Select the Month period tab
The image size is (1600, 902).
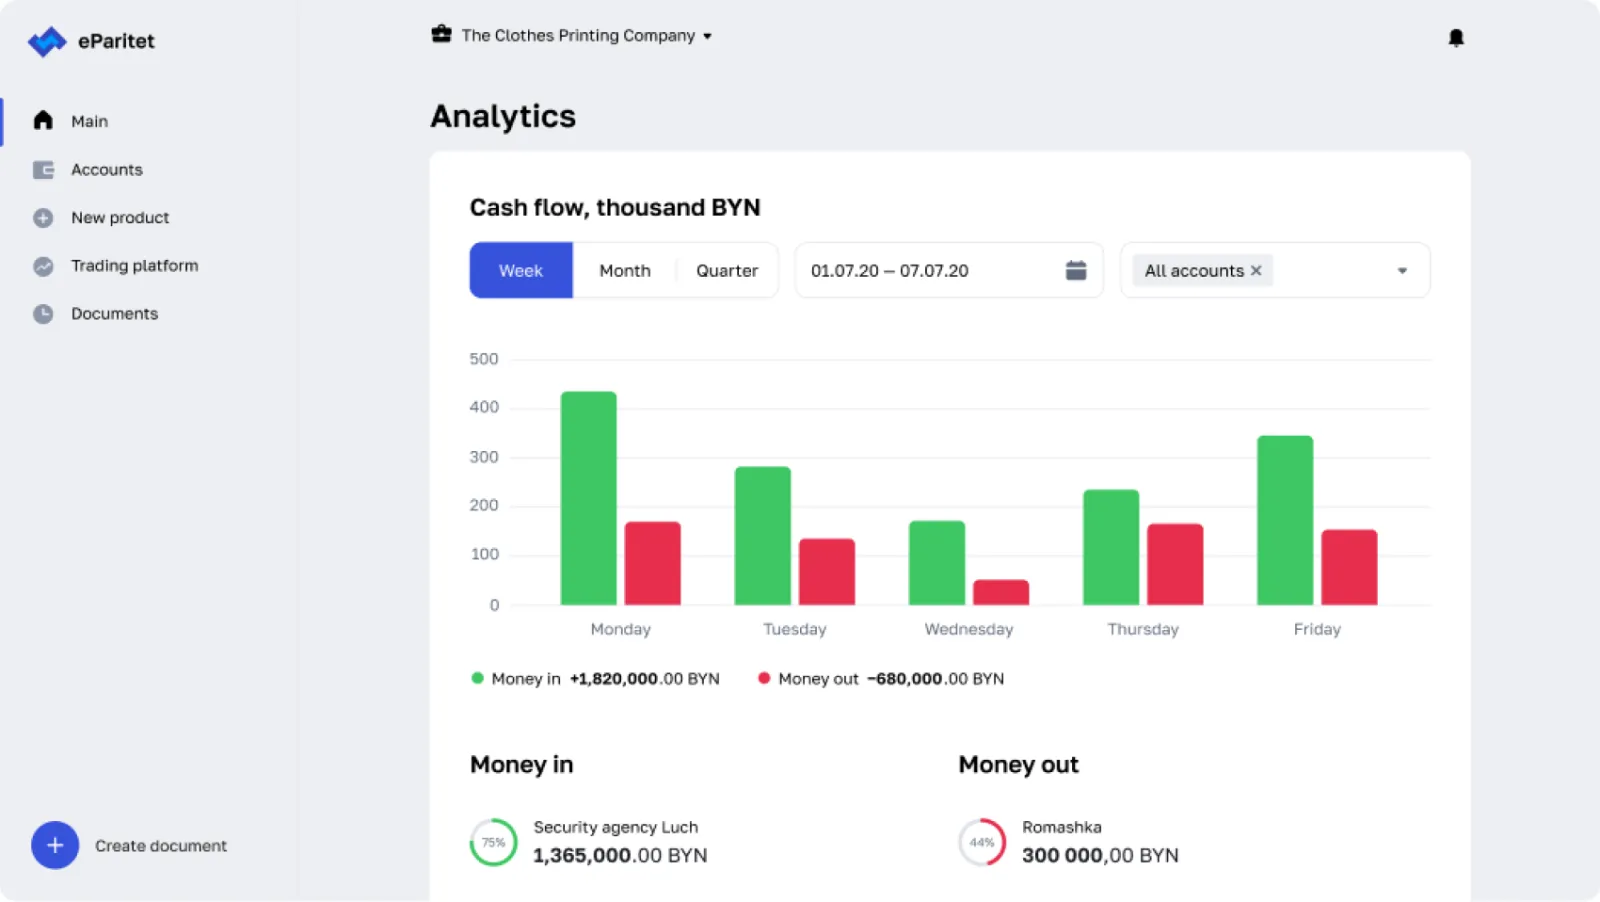click(625, 271)
